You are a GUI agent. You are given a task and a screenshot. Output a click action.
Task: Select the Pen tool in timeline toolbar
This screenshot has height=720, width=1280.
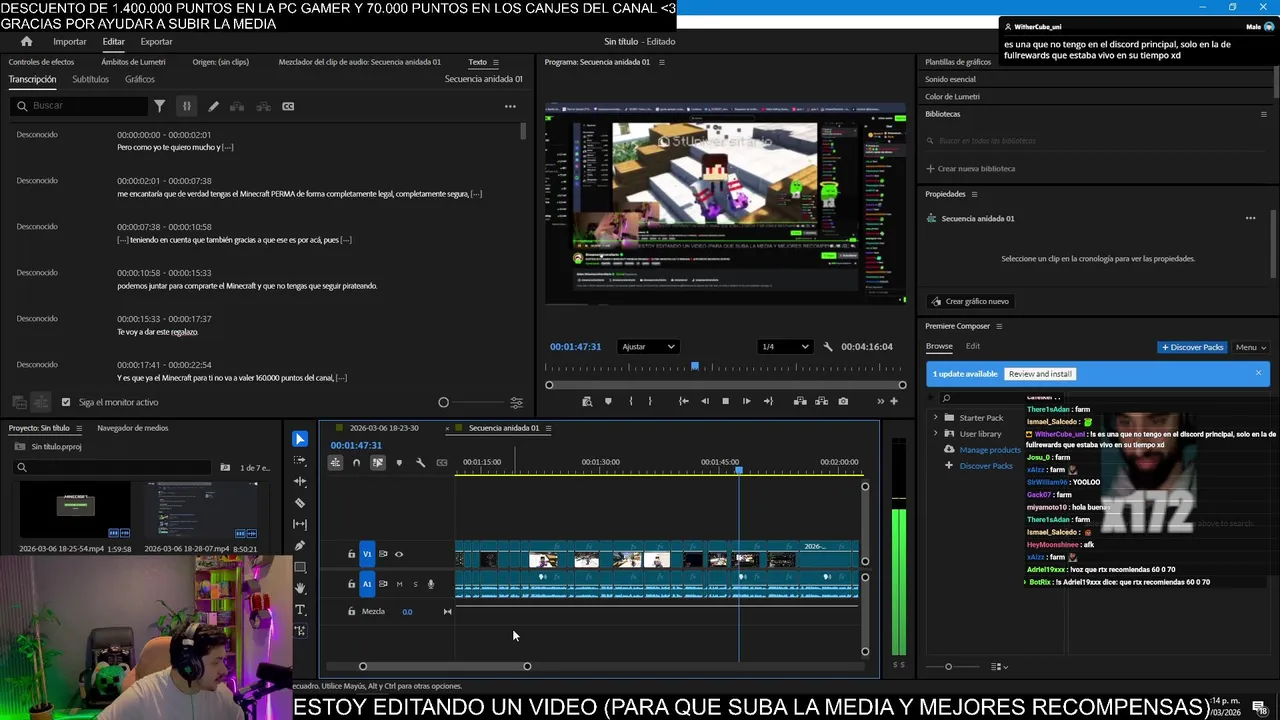tap(300, 546)
